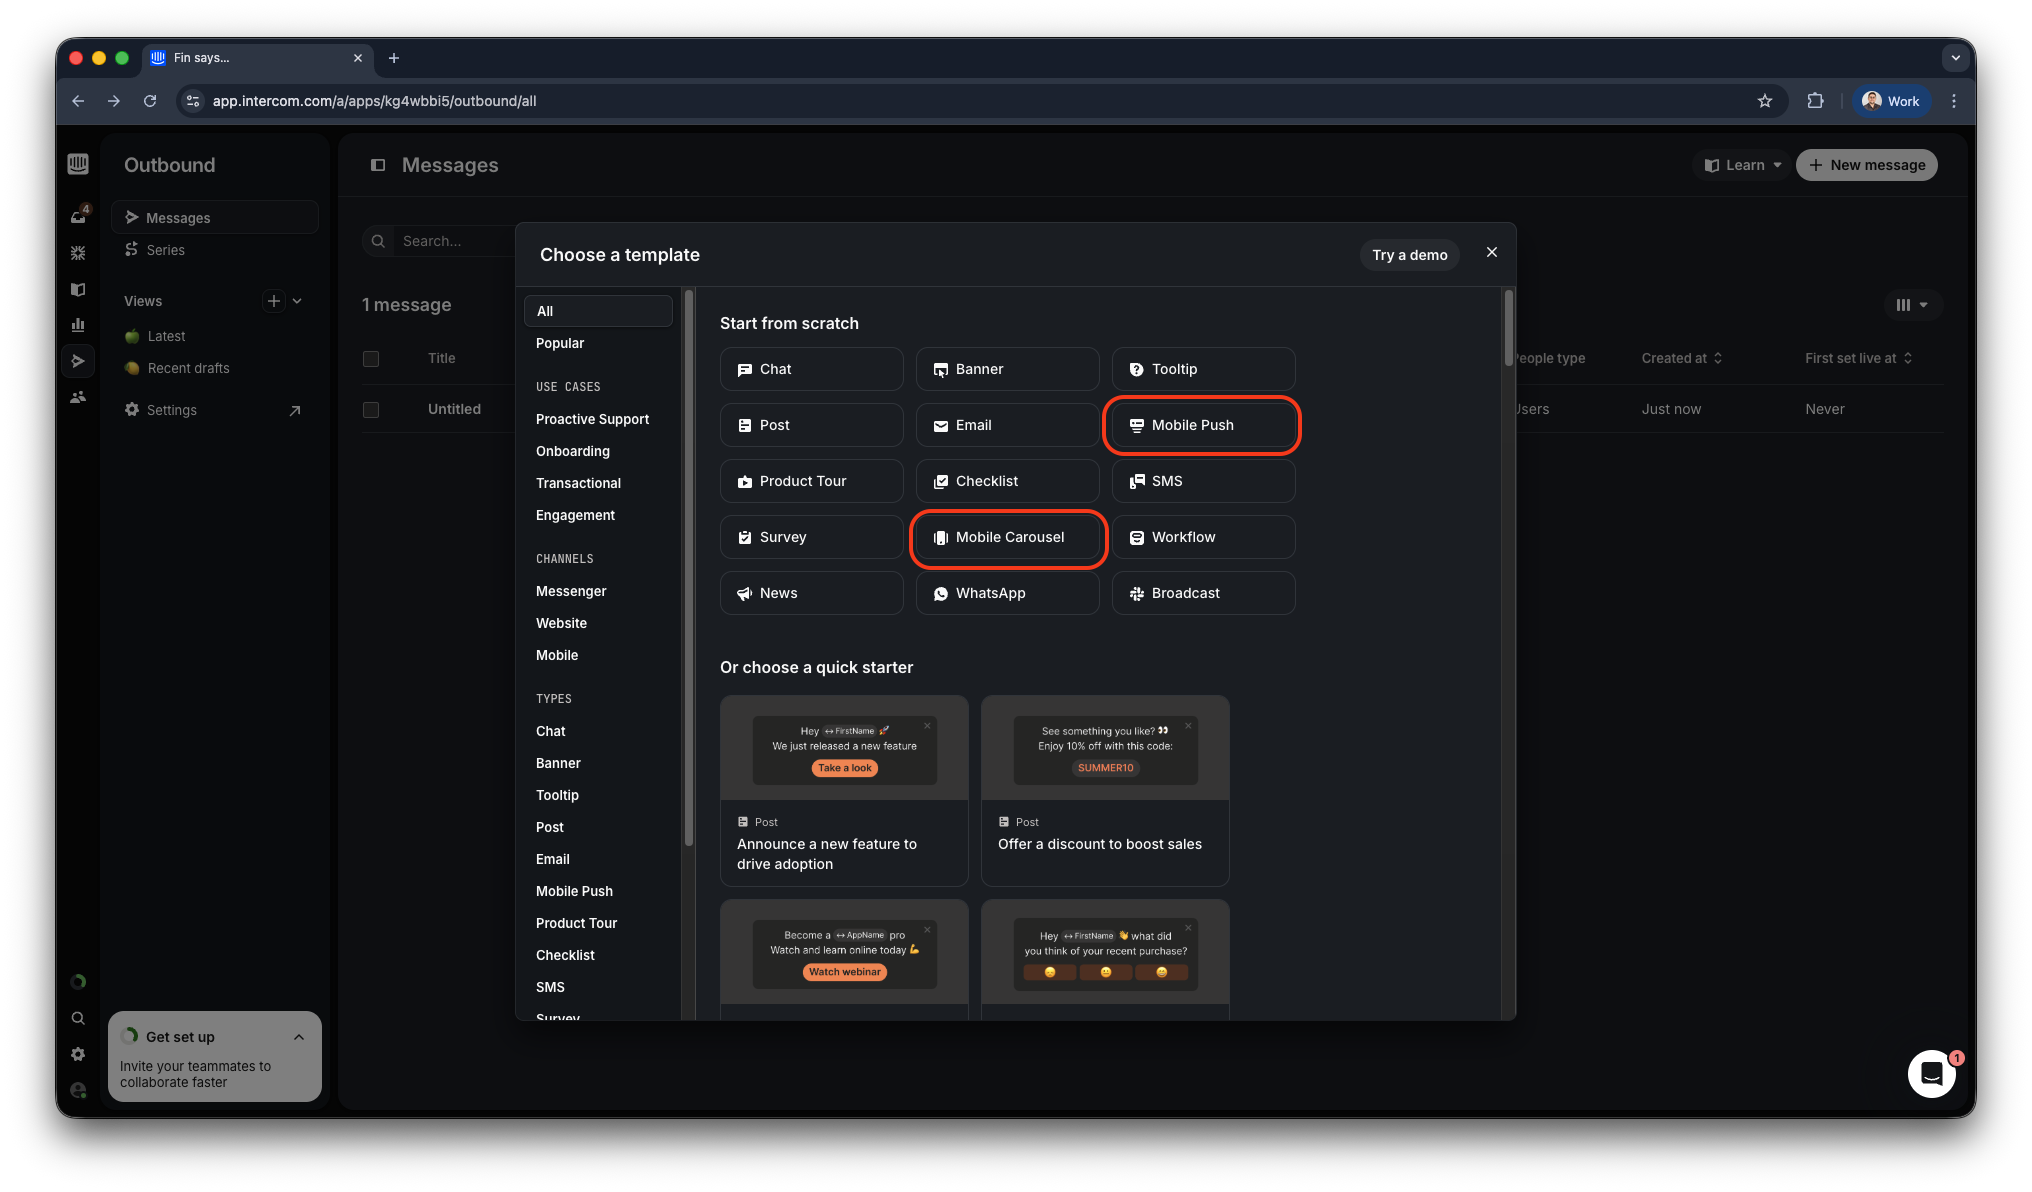Expand the Learn dropdown
This screenshot has height=1192, width=2032.
pos(1743,165)
